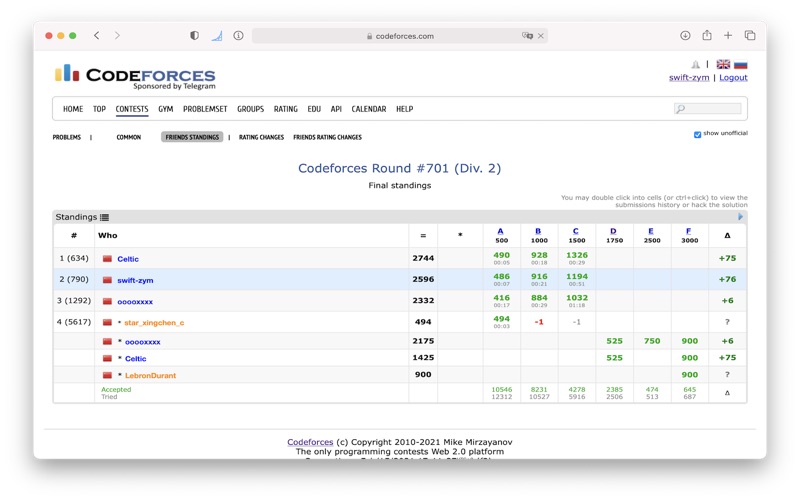Click the standings list icon next to Standings
Screen dimensions: 800x500
[105, 217]
